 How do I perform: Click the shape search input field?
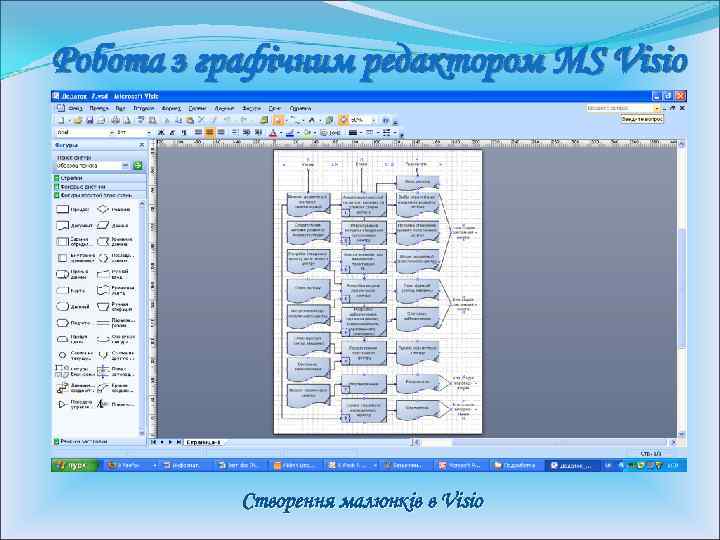pos(88,165)
